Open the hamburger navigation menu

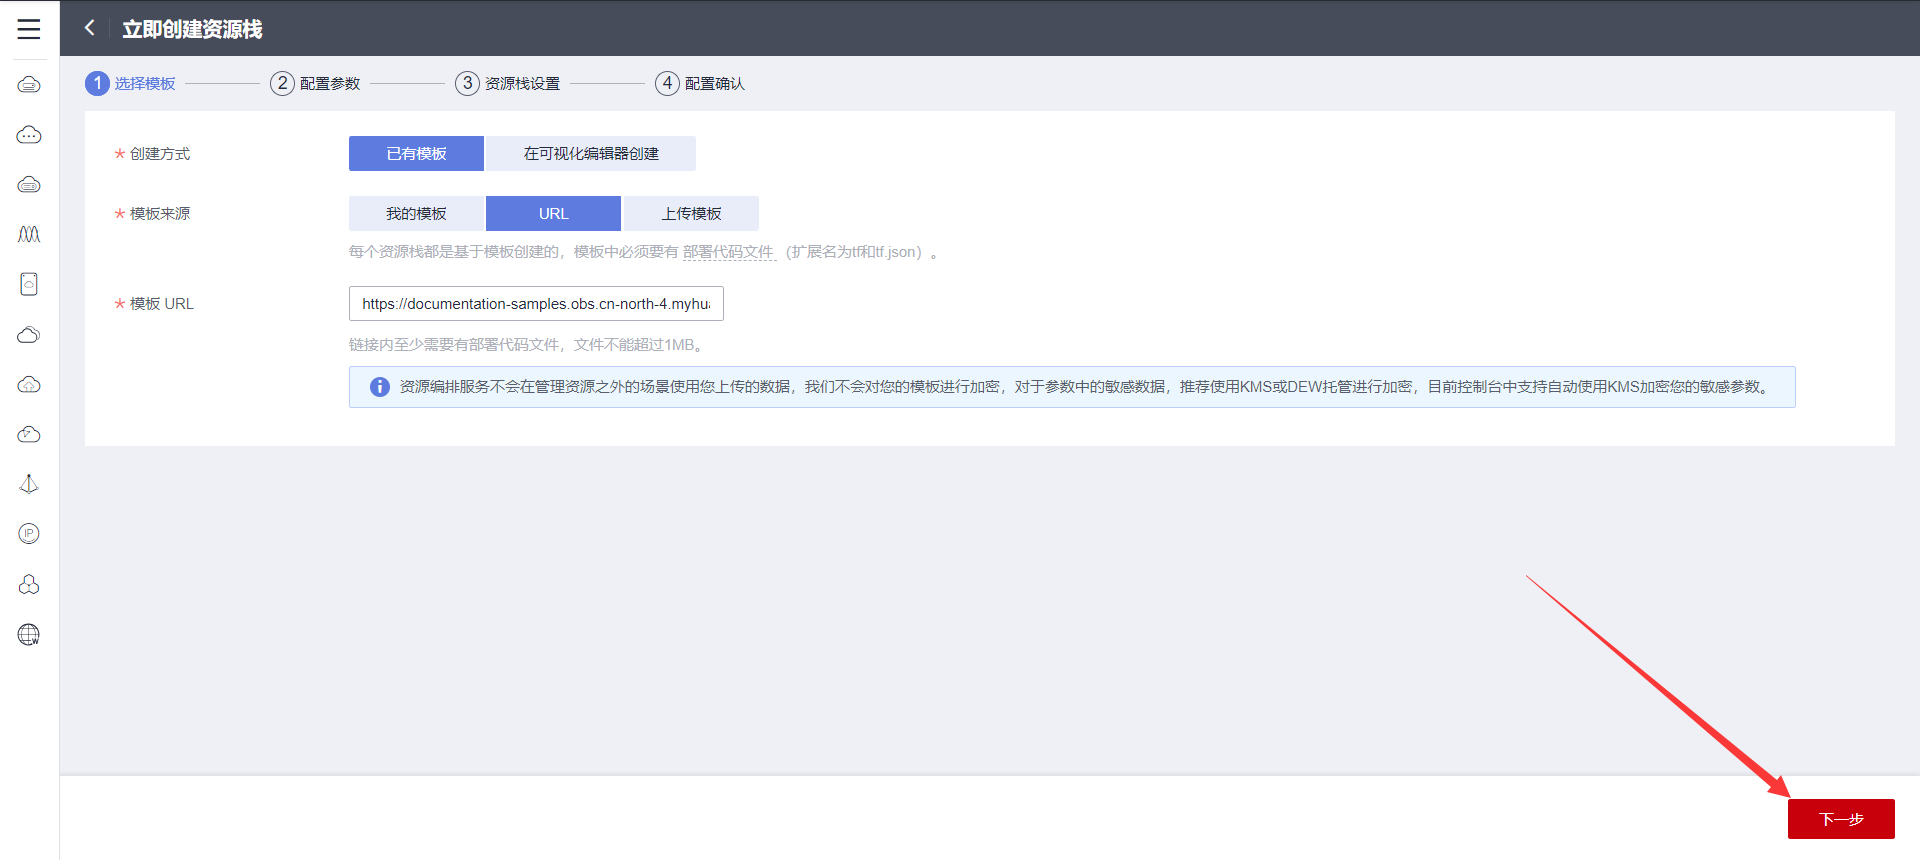tap(29, 29)
